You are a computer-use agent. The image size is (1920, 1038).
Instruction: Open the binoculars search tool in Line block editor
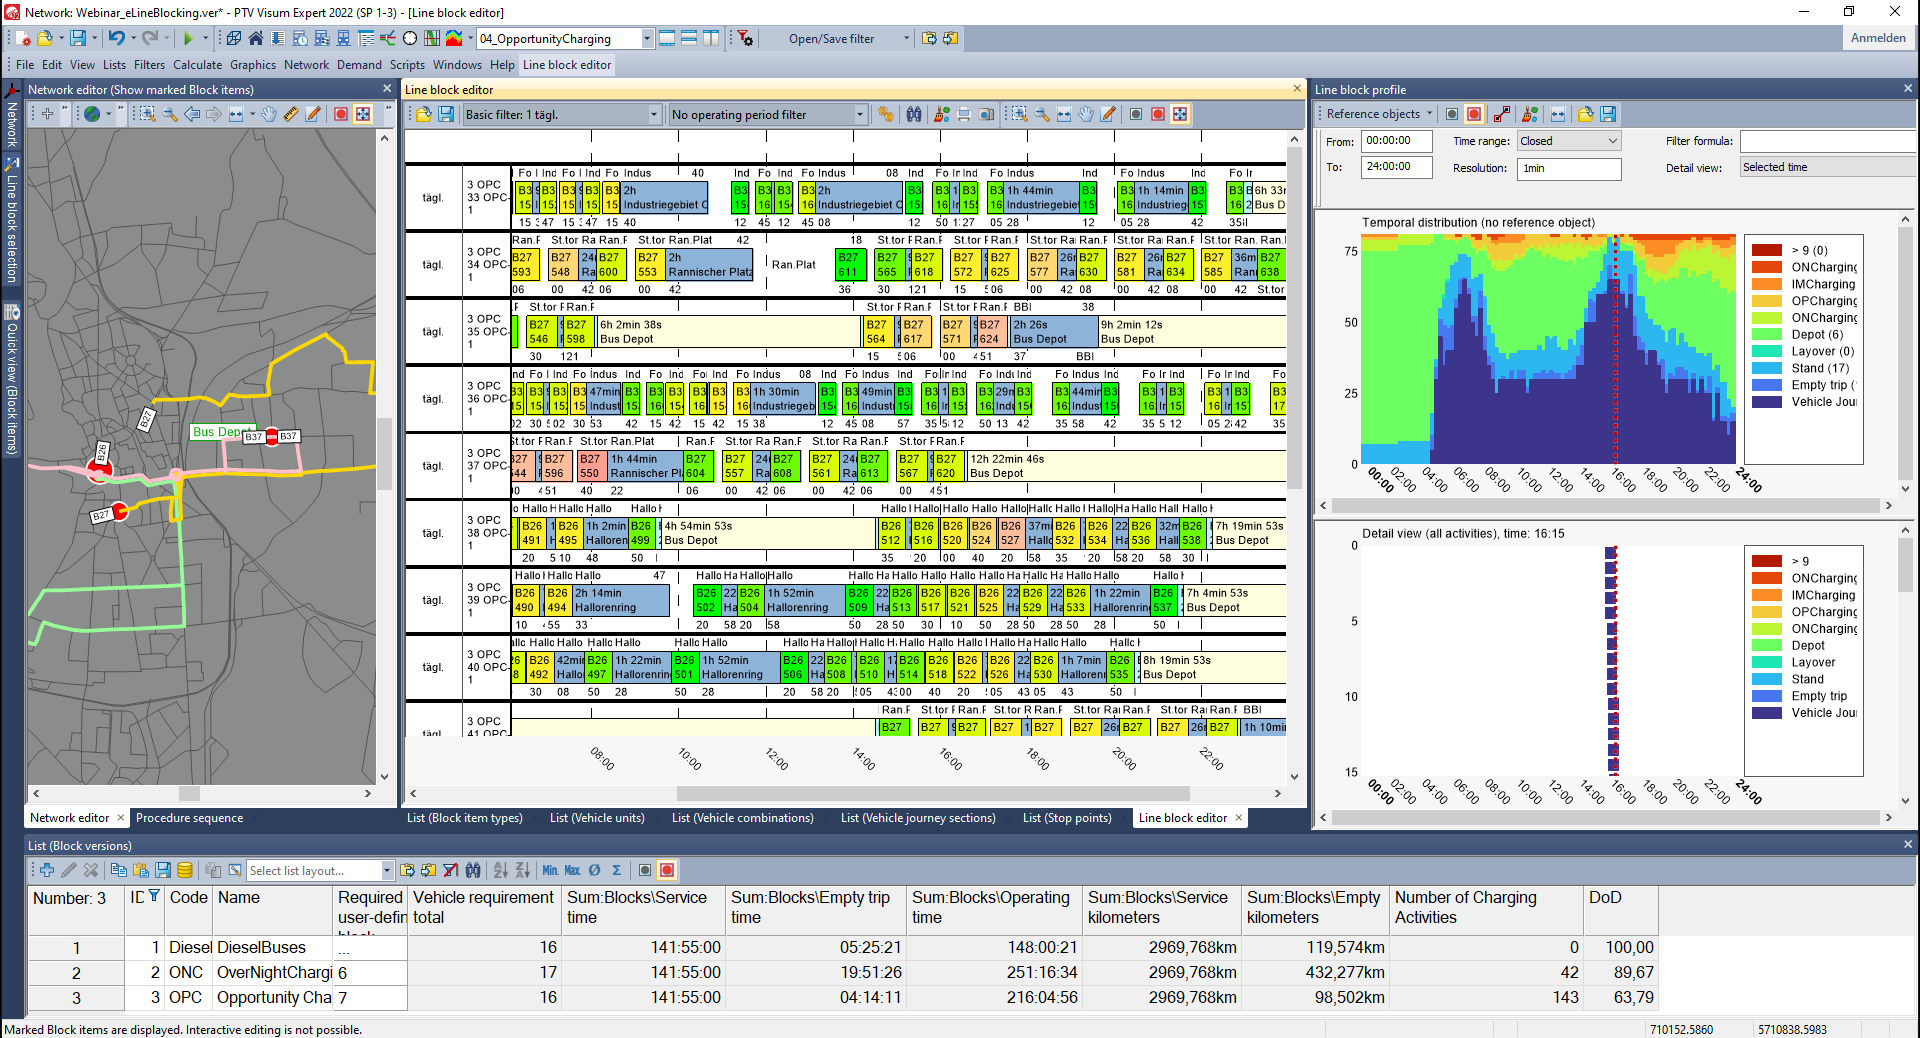915,114
